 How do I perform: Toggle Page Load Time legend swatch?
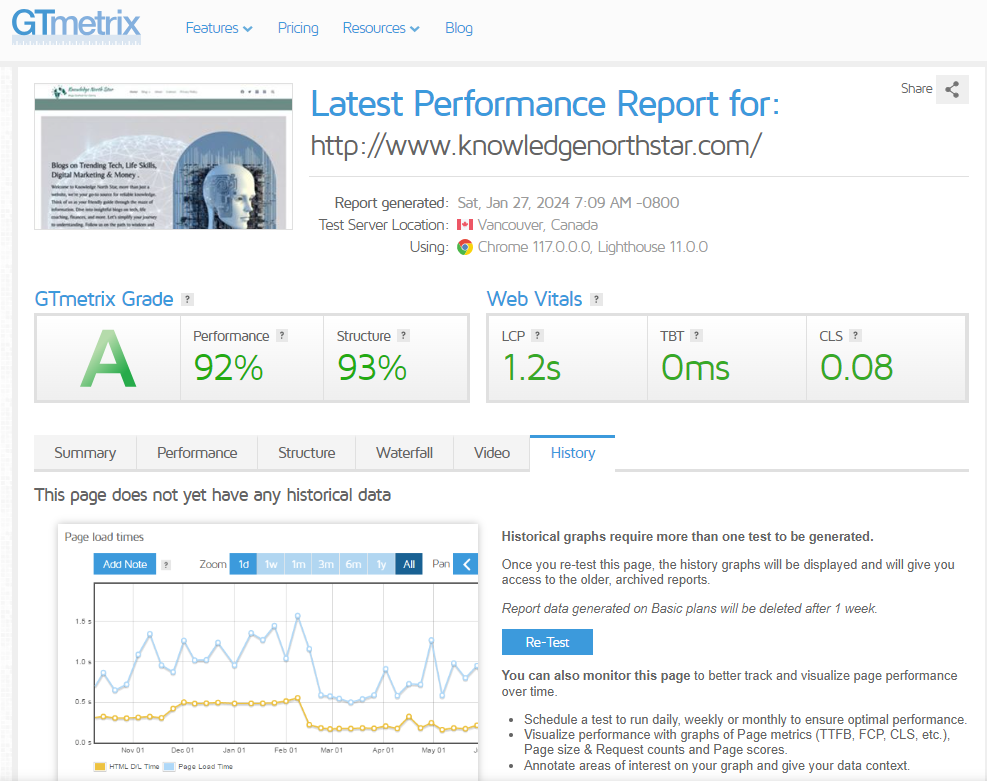(x=169, y=767)
